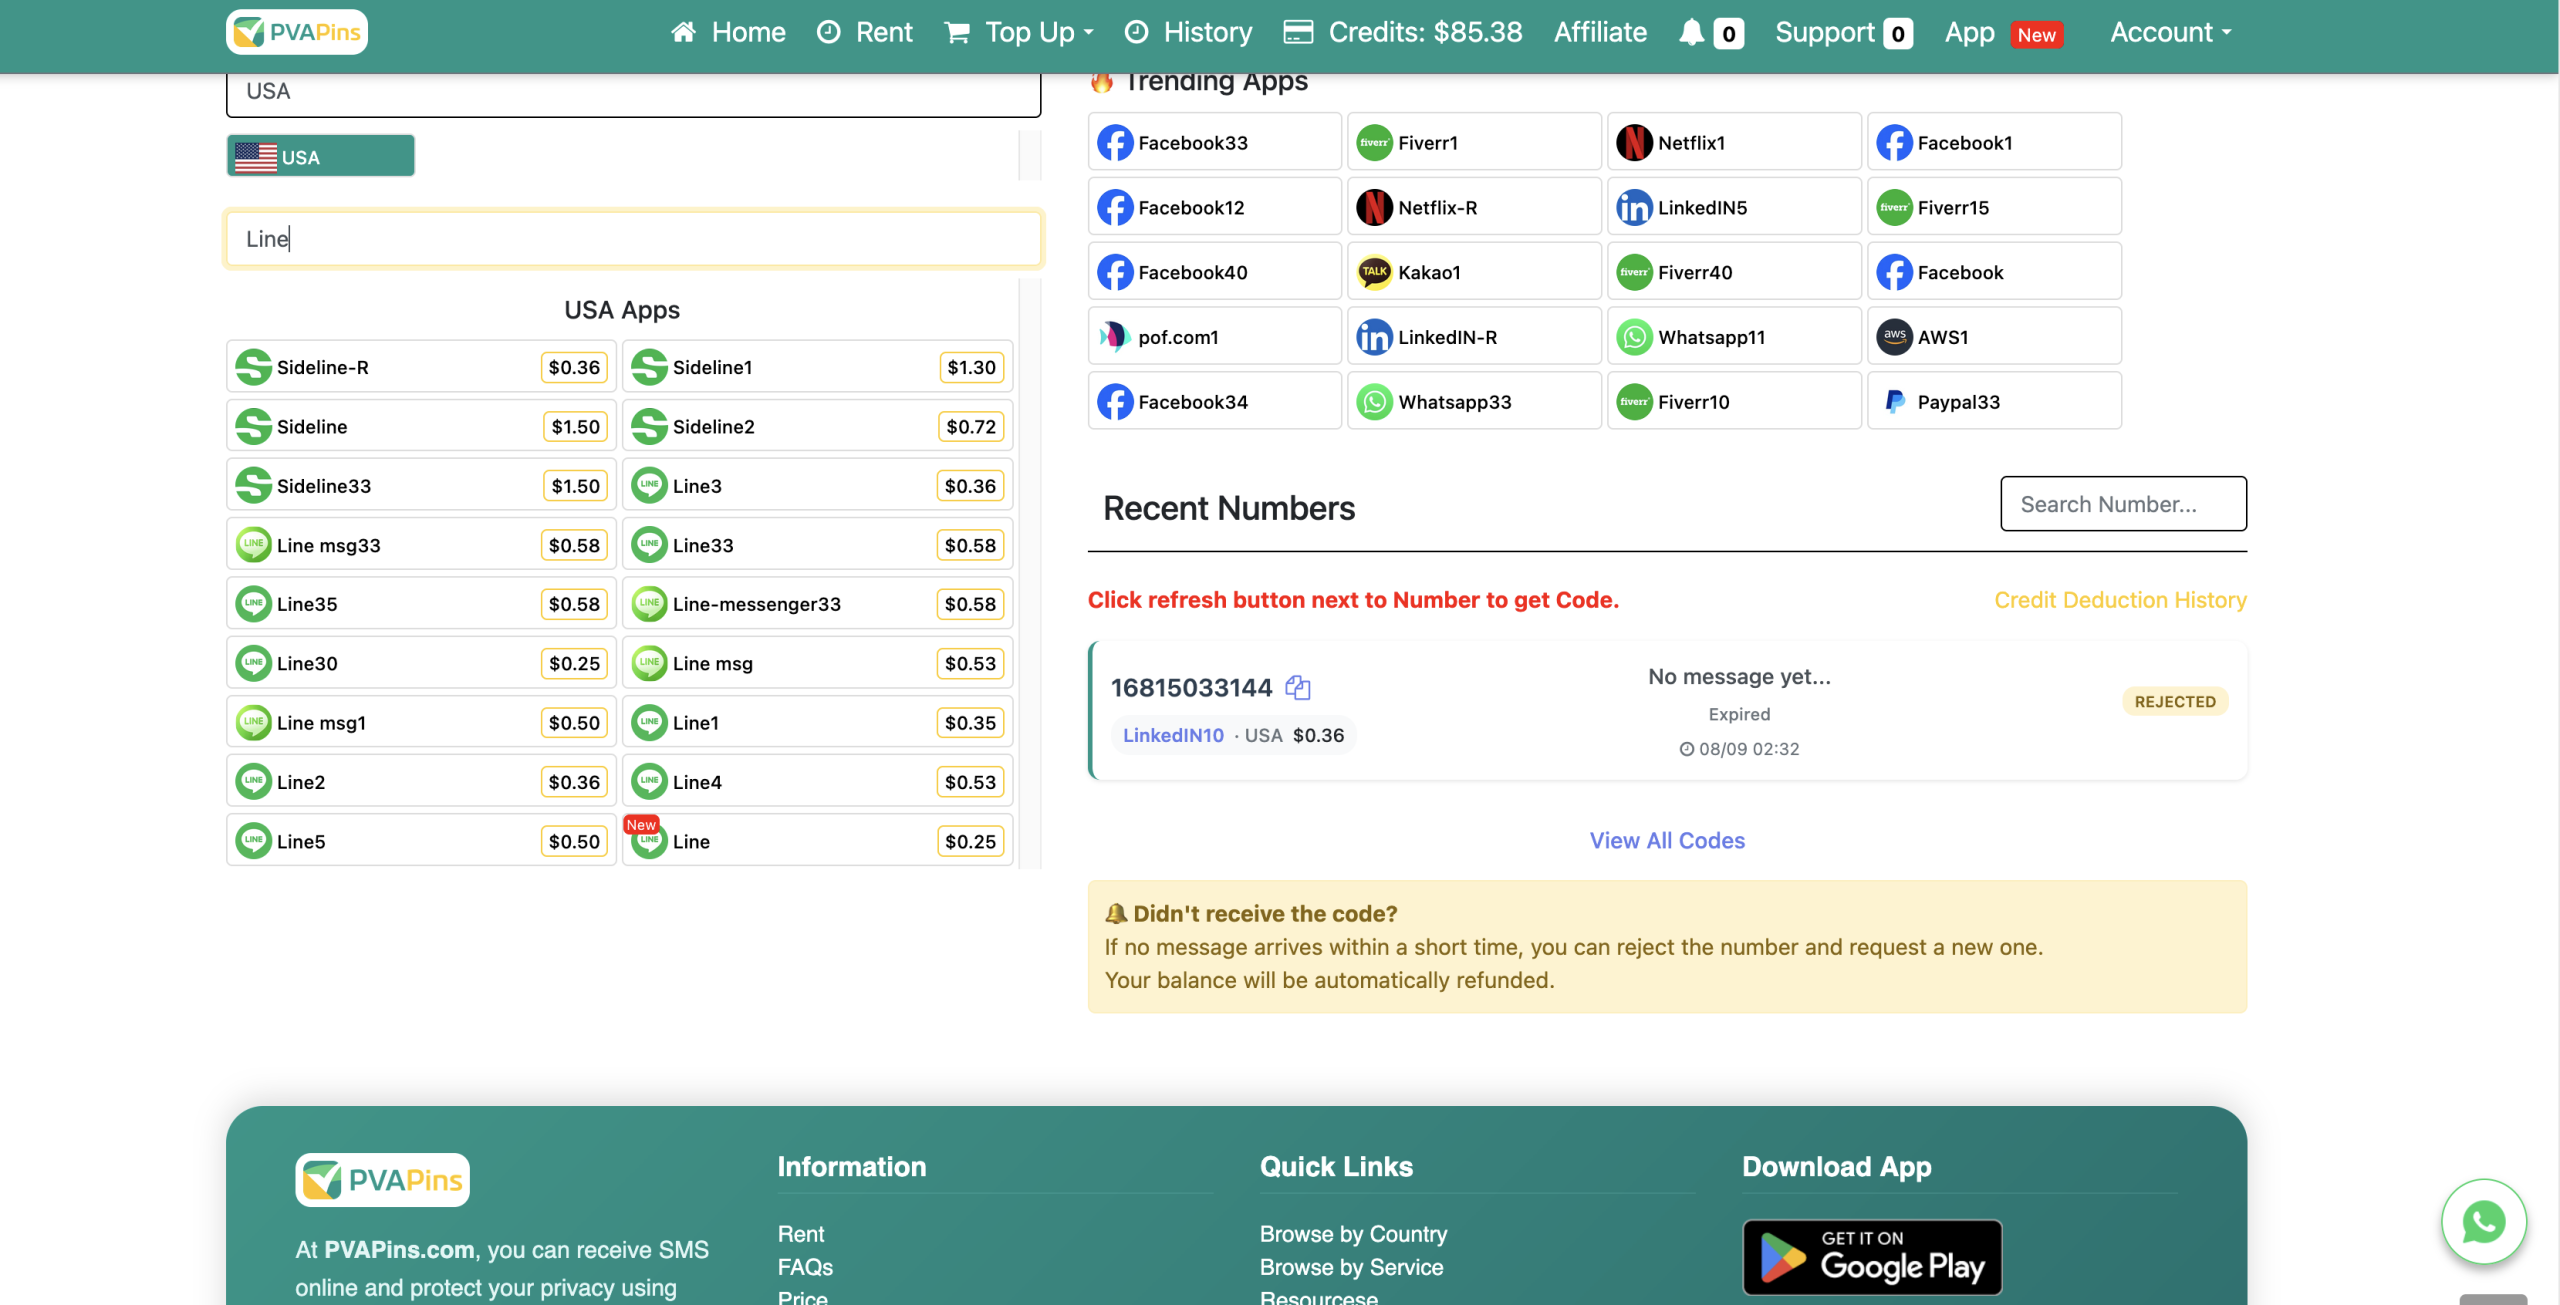The width and height of the screenshot is (2560, 1305).
Task: Pick the Line msg1 app at $0.50
Action: tap(421, 723)
